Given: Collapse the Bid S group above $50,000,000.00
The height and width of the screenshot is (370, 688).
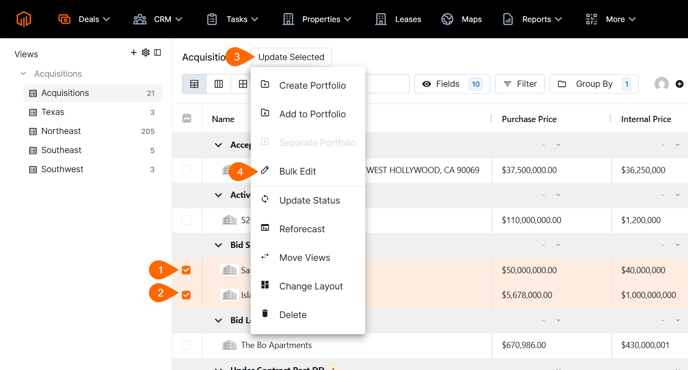Looking at the screenshot, I should [218, 245].
